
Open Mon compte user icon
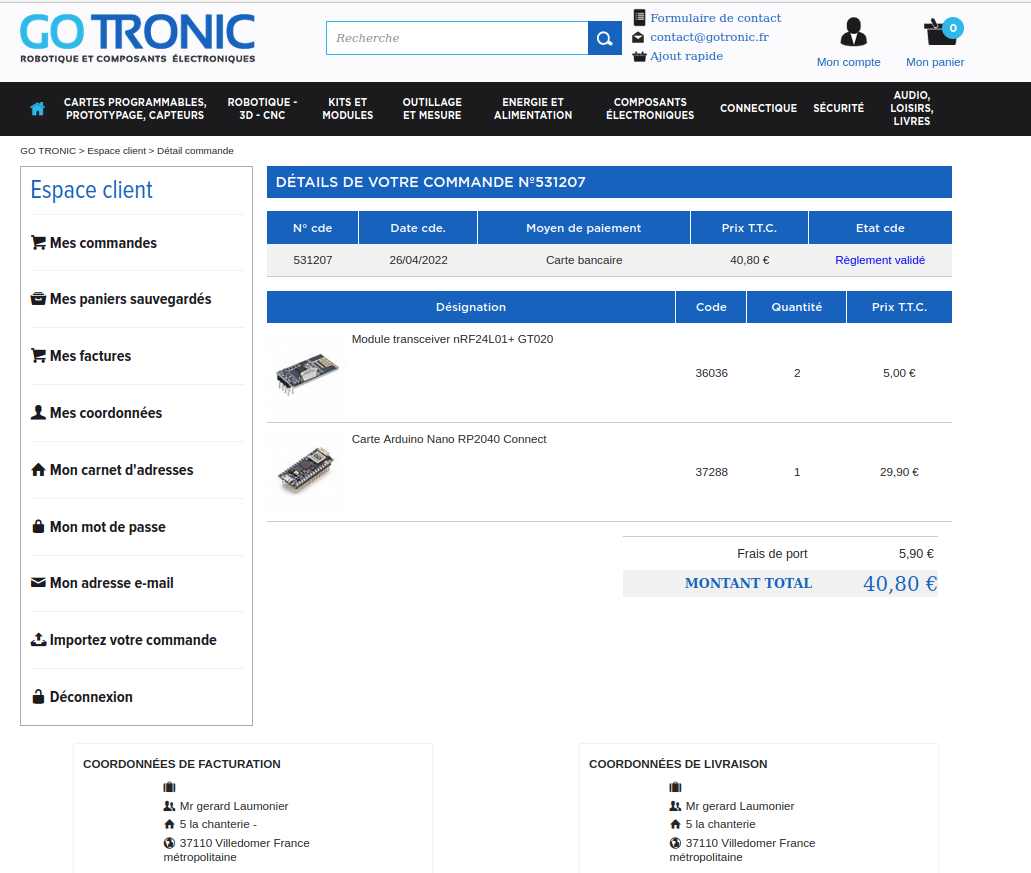click(x=852, y=32)
